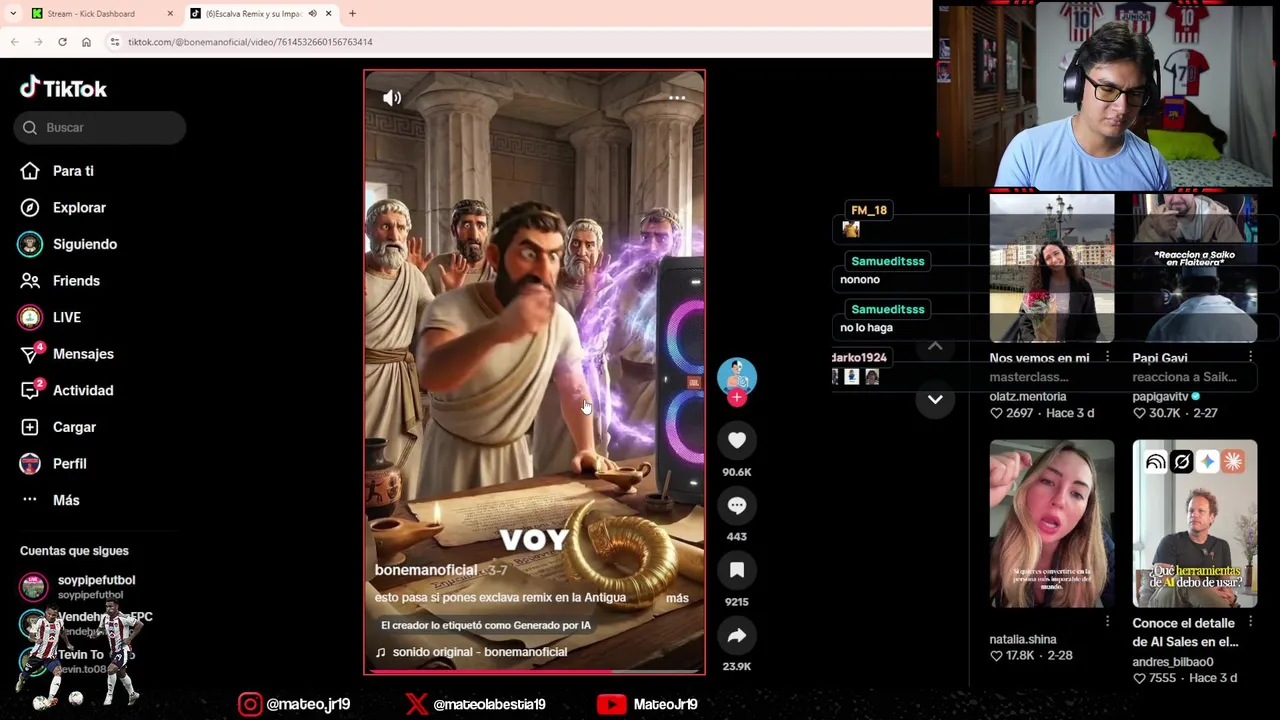Click FM_18 chat username
Image resolution: width=1280 pixels, height=720 pixels.
[x=869, y=210]
